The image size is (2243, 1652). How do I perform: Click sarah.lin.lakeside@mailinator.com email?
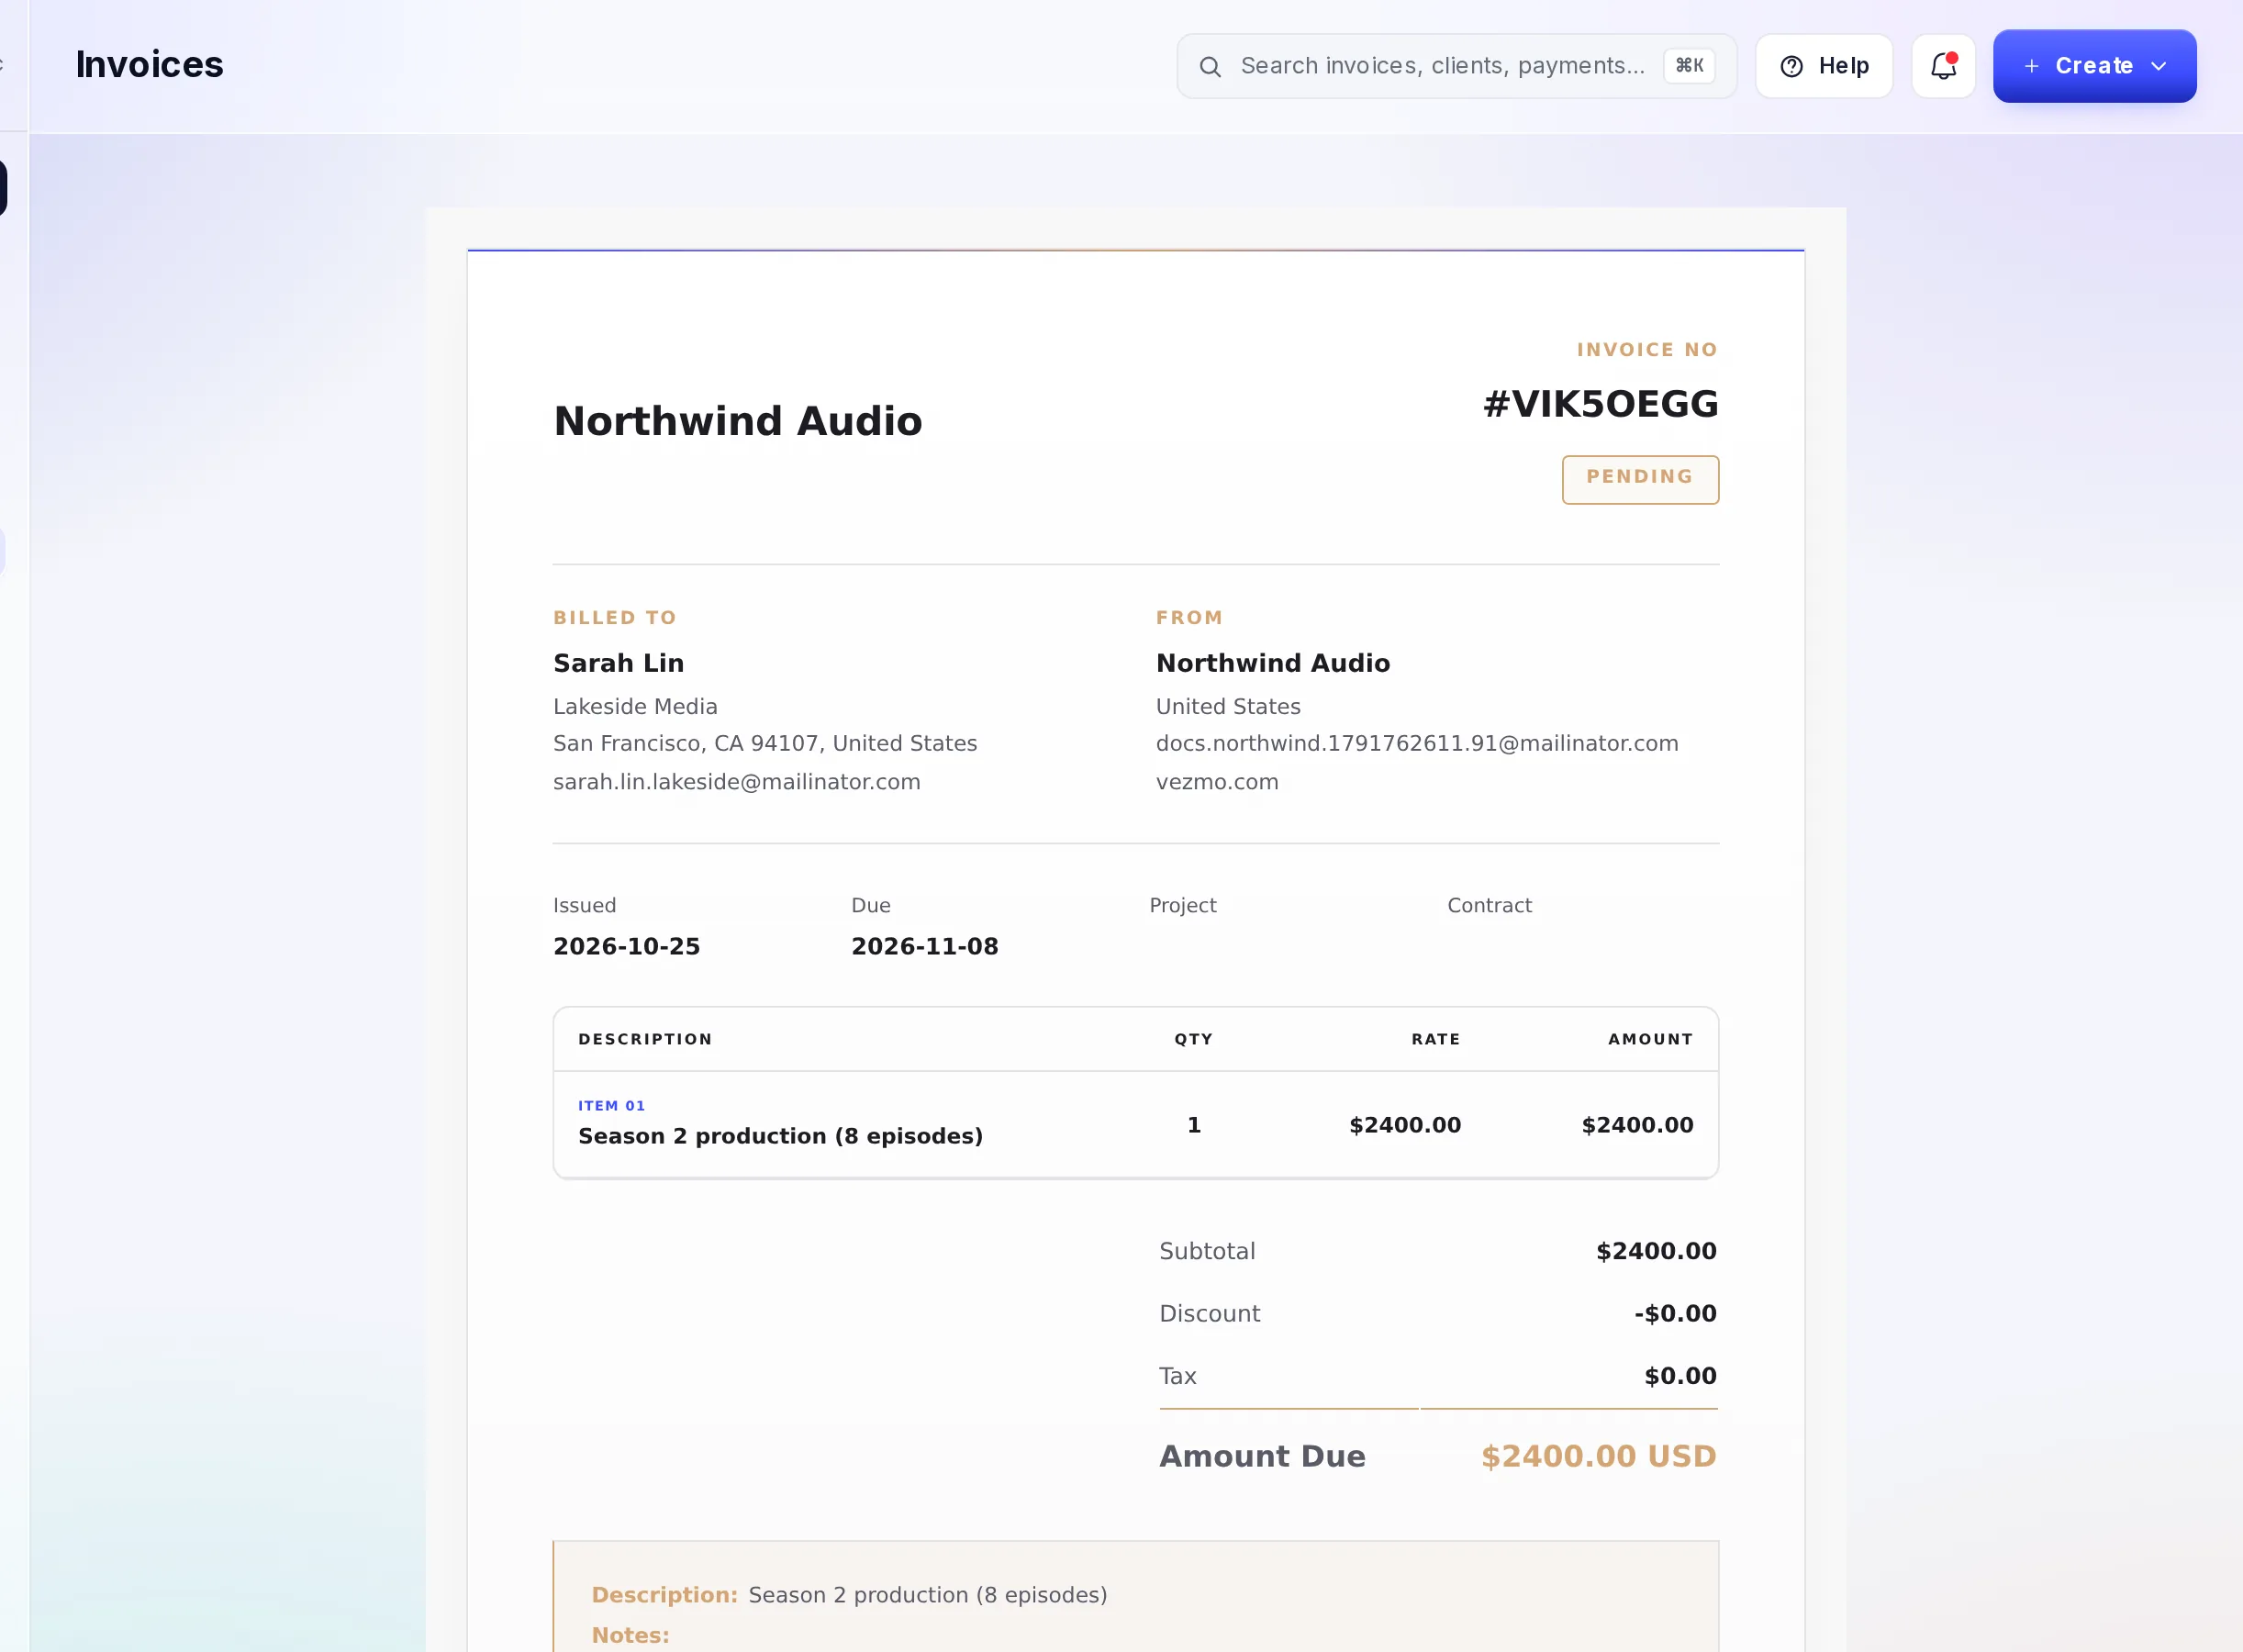(736, 782)
